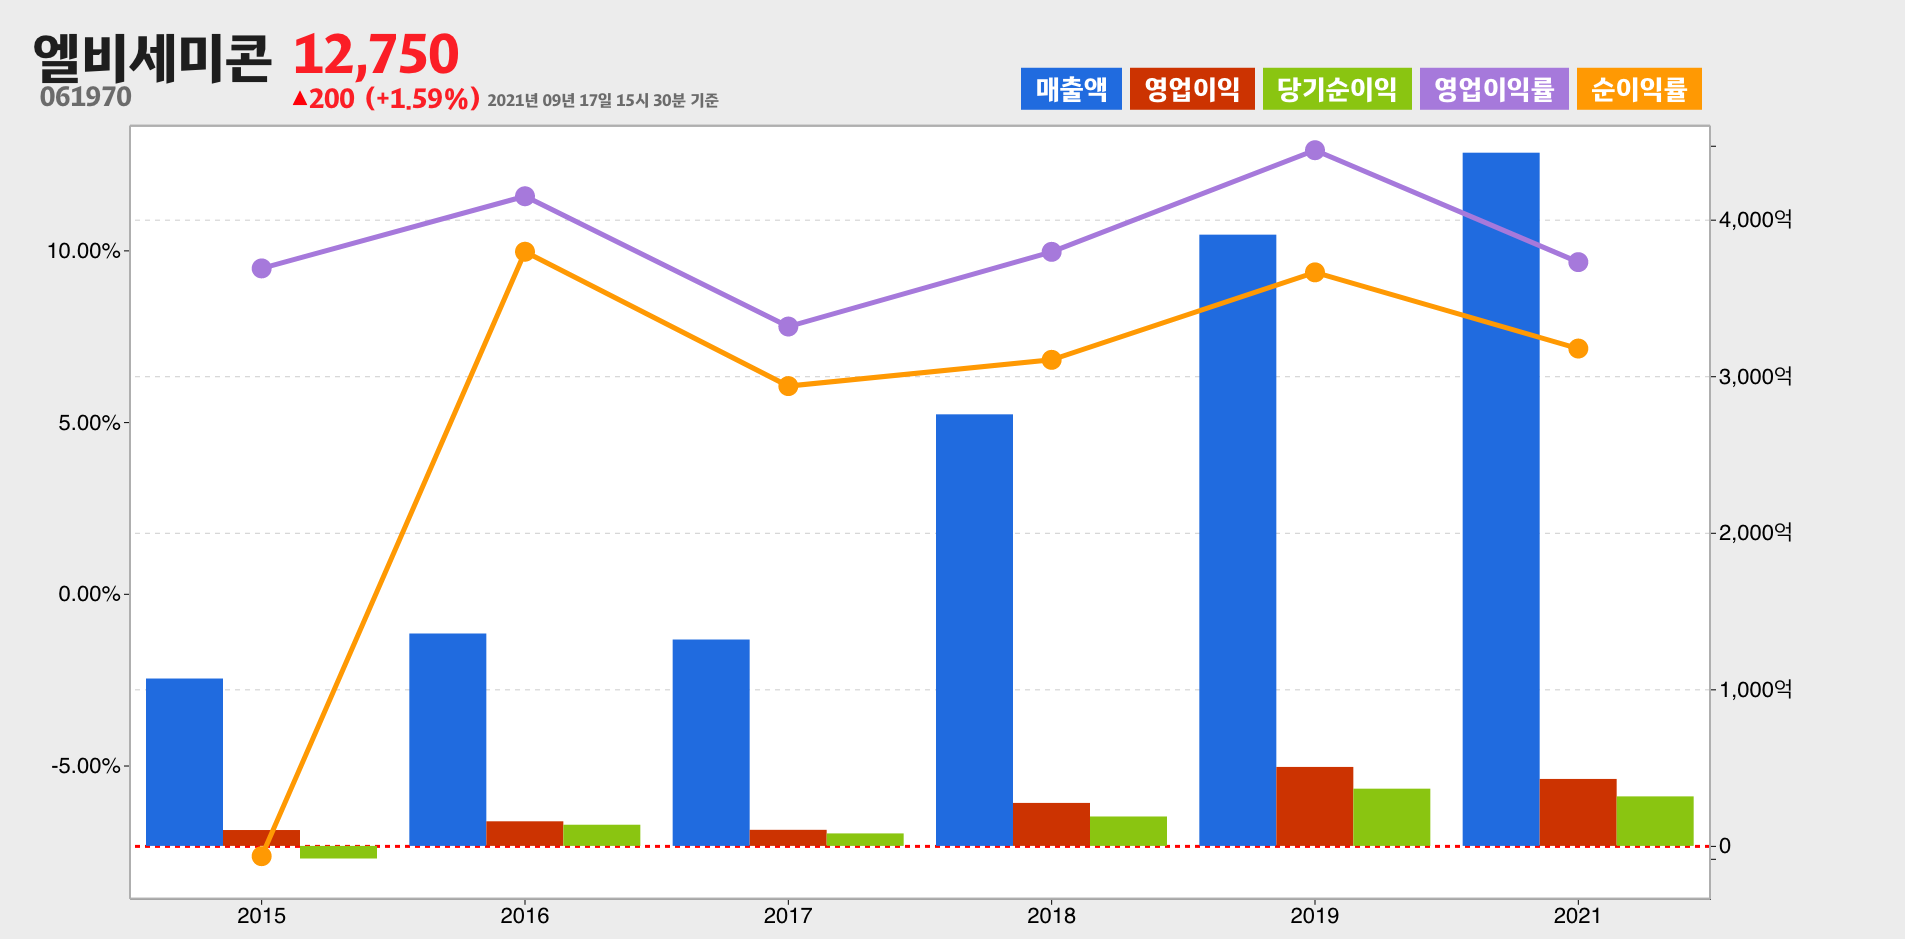Click the 2018 x-axis label

pyautogui.click(x=1051, y=916)
